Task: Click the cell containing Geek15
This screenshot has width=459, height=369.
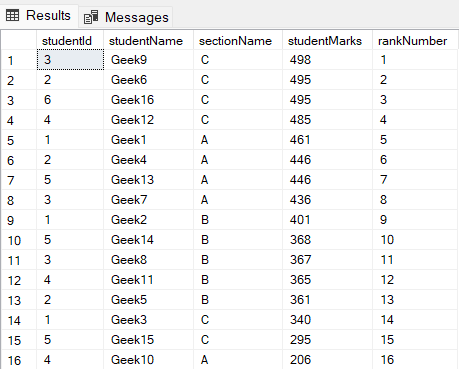Action: (149, 340)
